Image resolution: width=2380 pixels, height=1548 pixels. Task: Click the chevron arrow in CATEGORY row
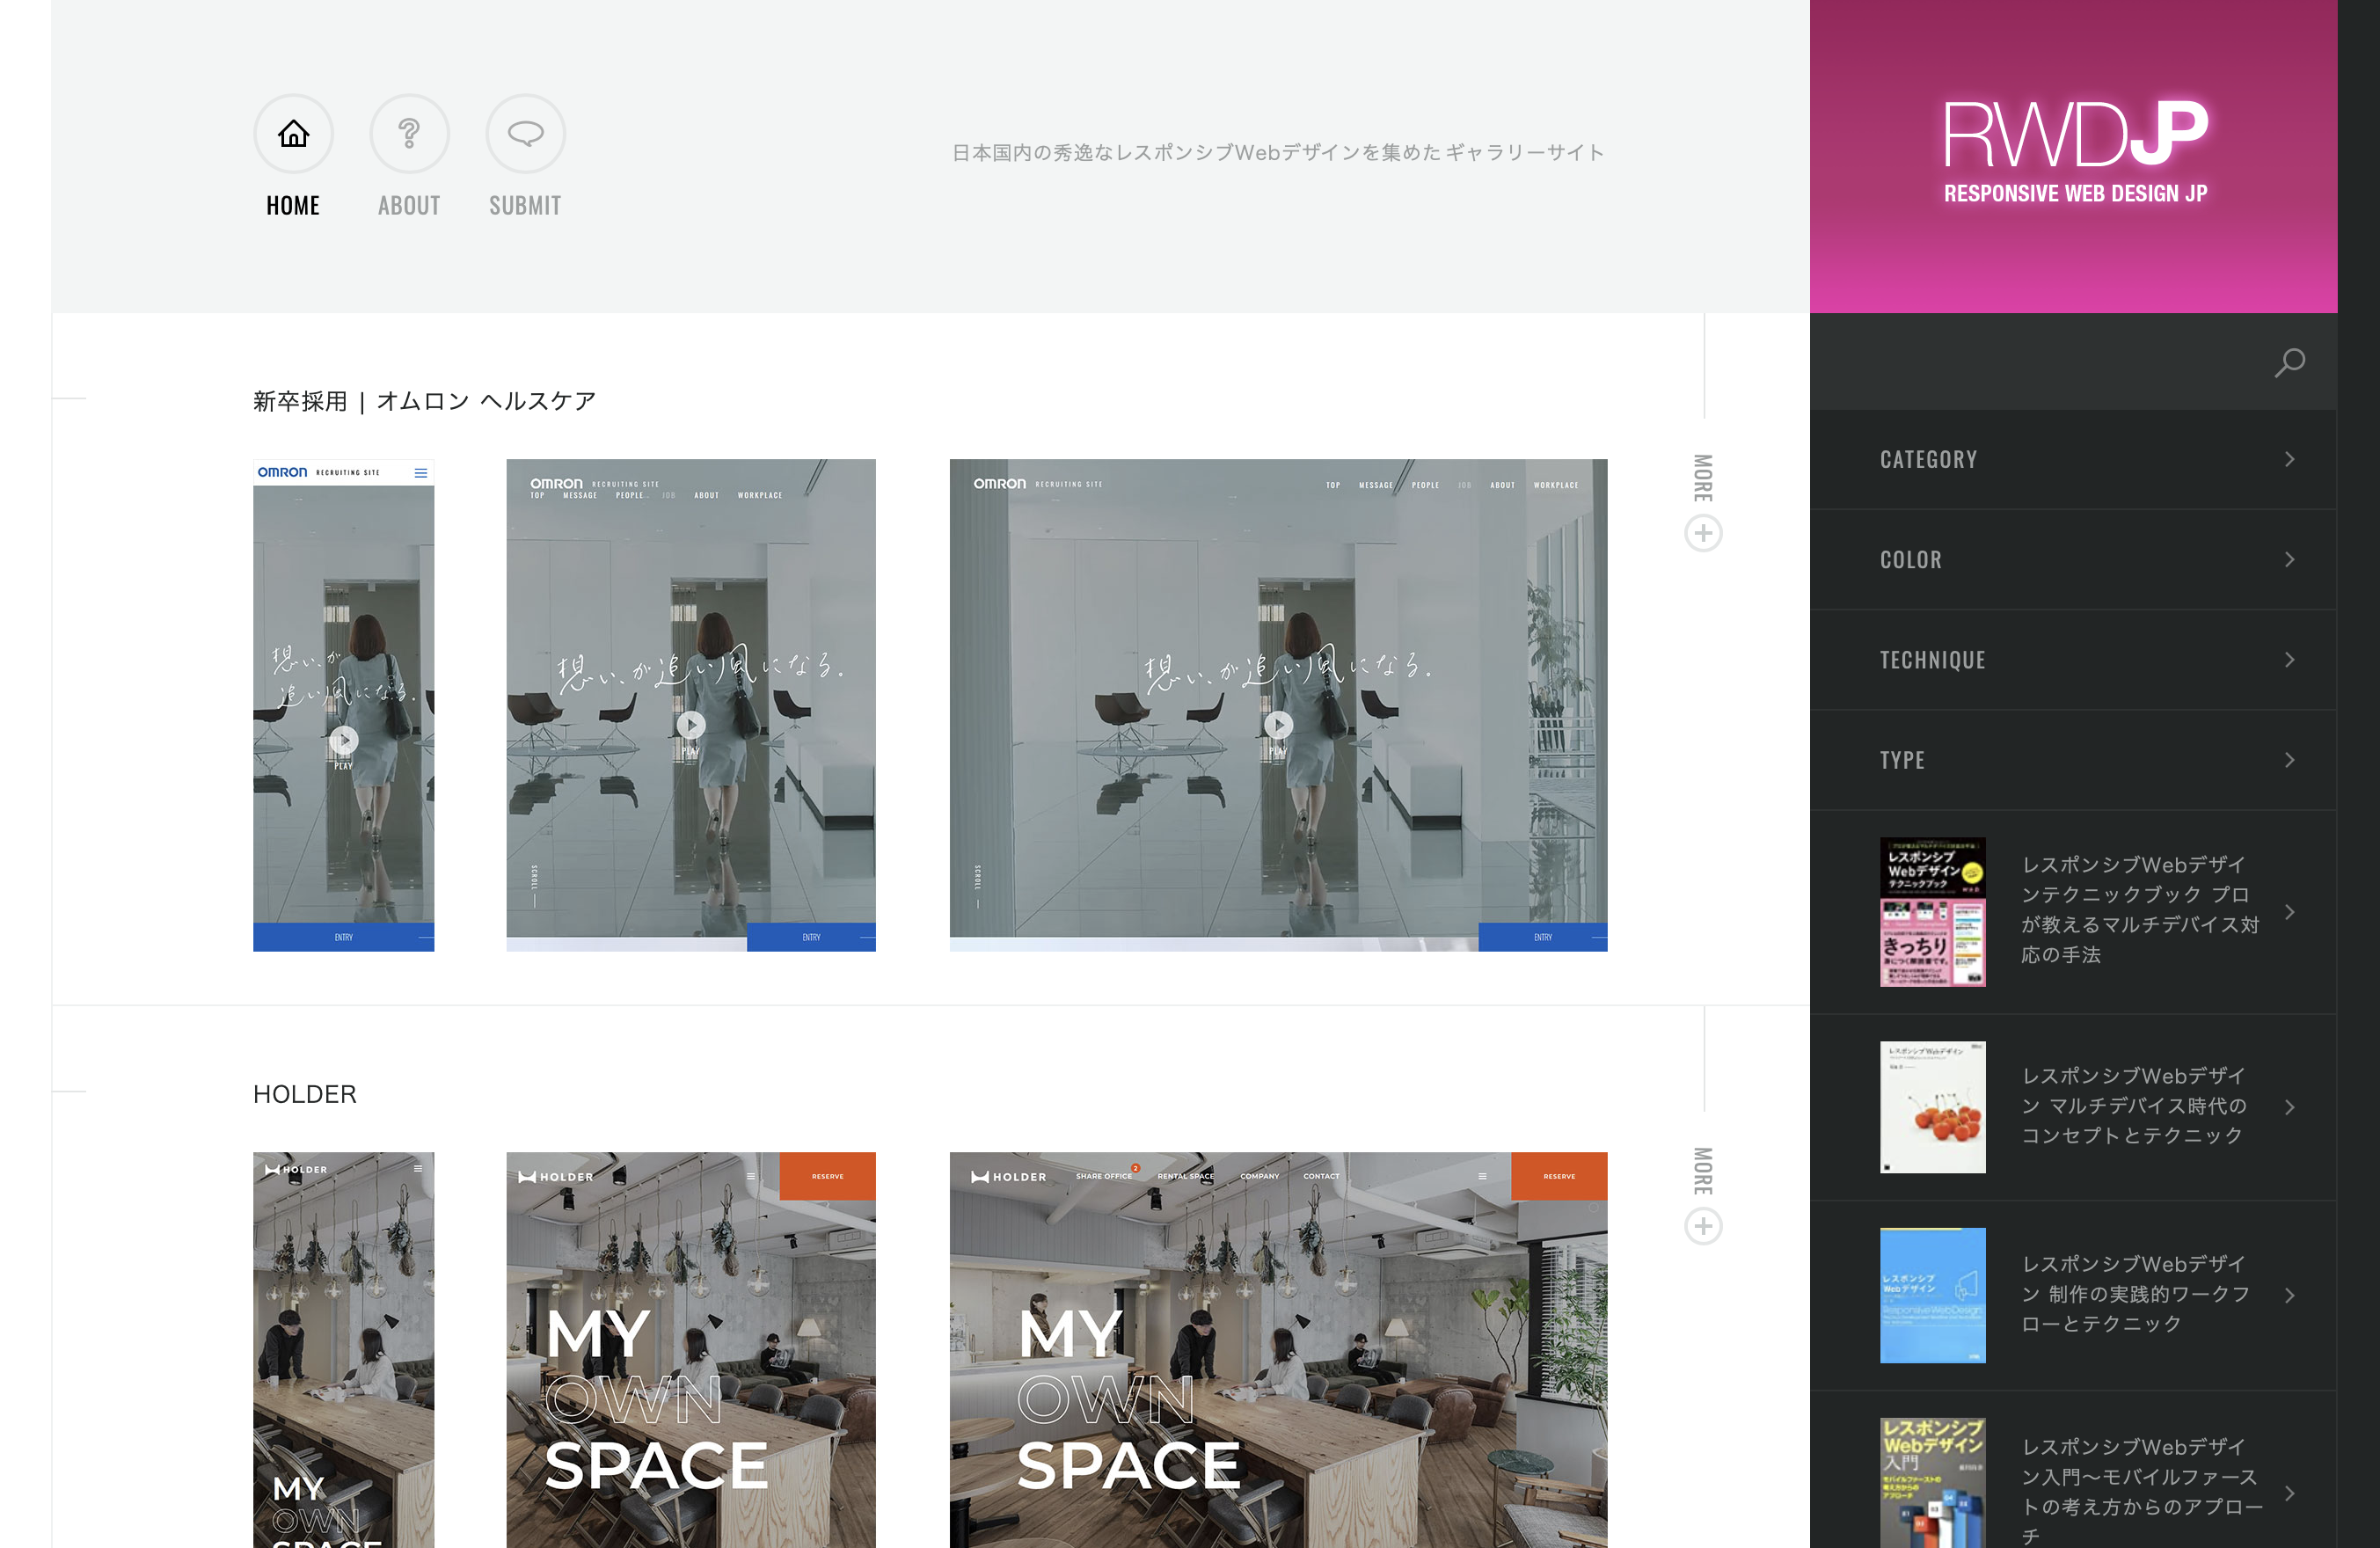pos(2289,459)
